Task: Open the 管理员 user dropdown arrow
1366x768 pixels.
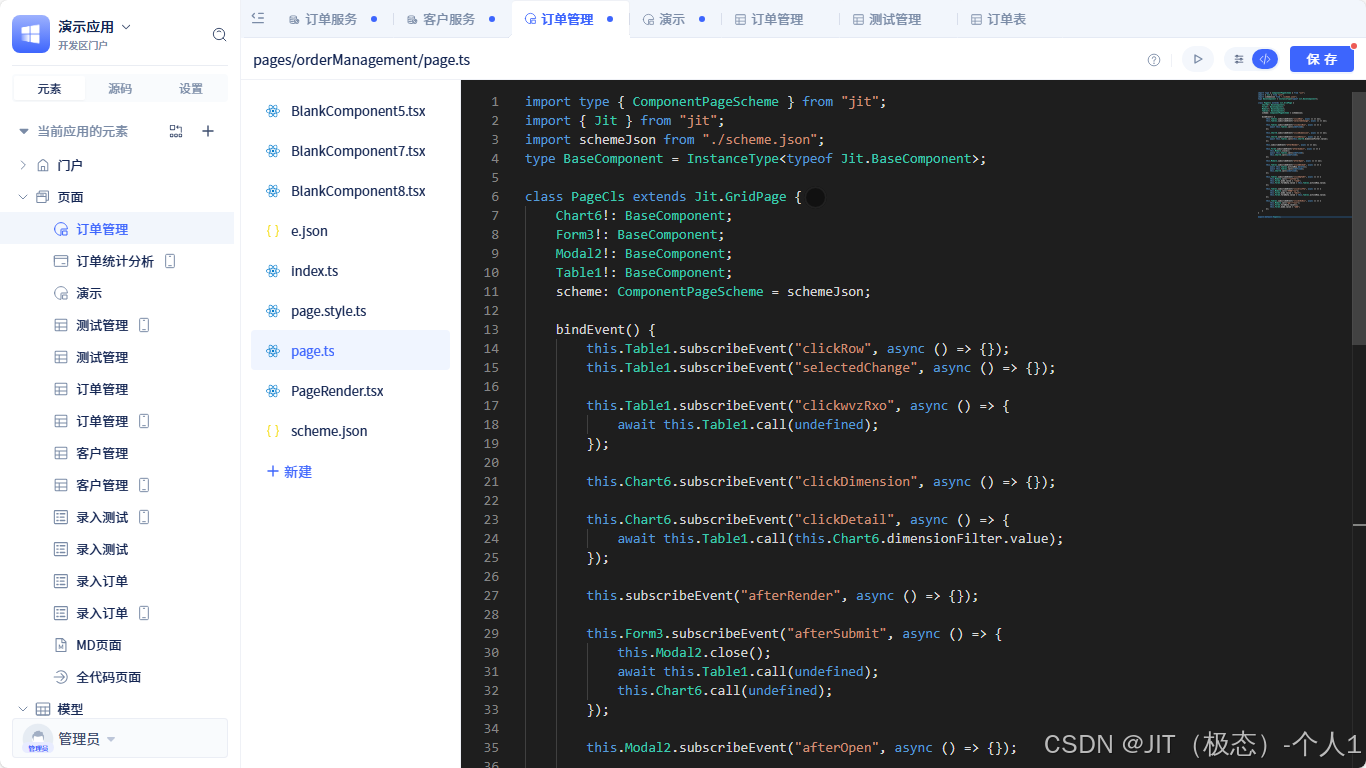Action: click(111, 740)
